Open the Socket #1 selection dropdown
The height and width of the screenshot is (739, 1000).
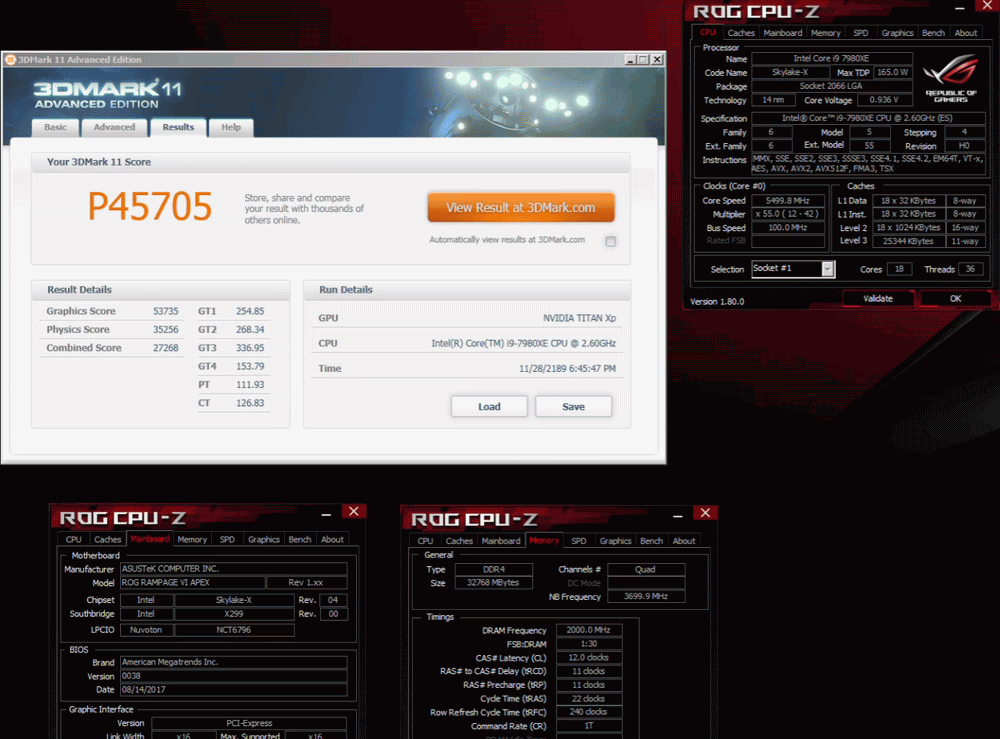tap(827, 269)
